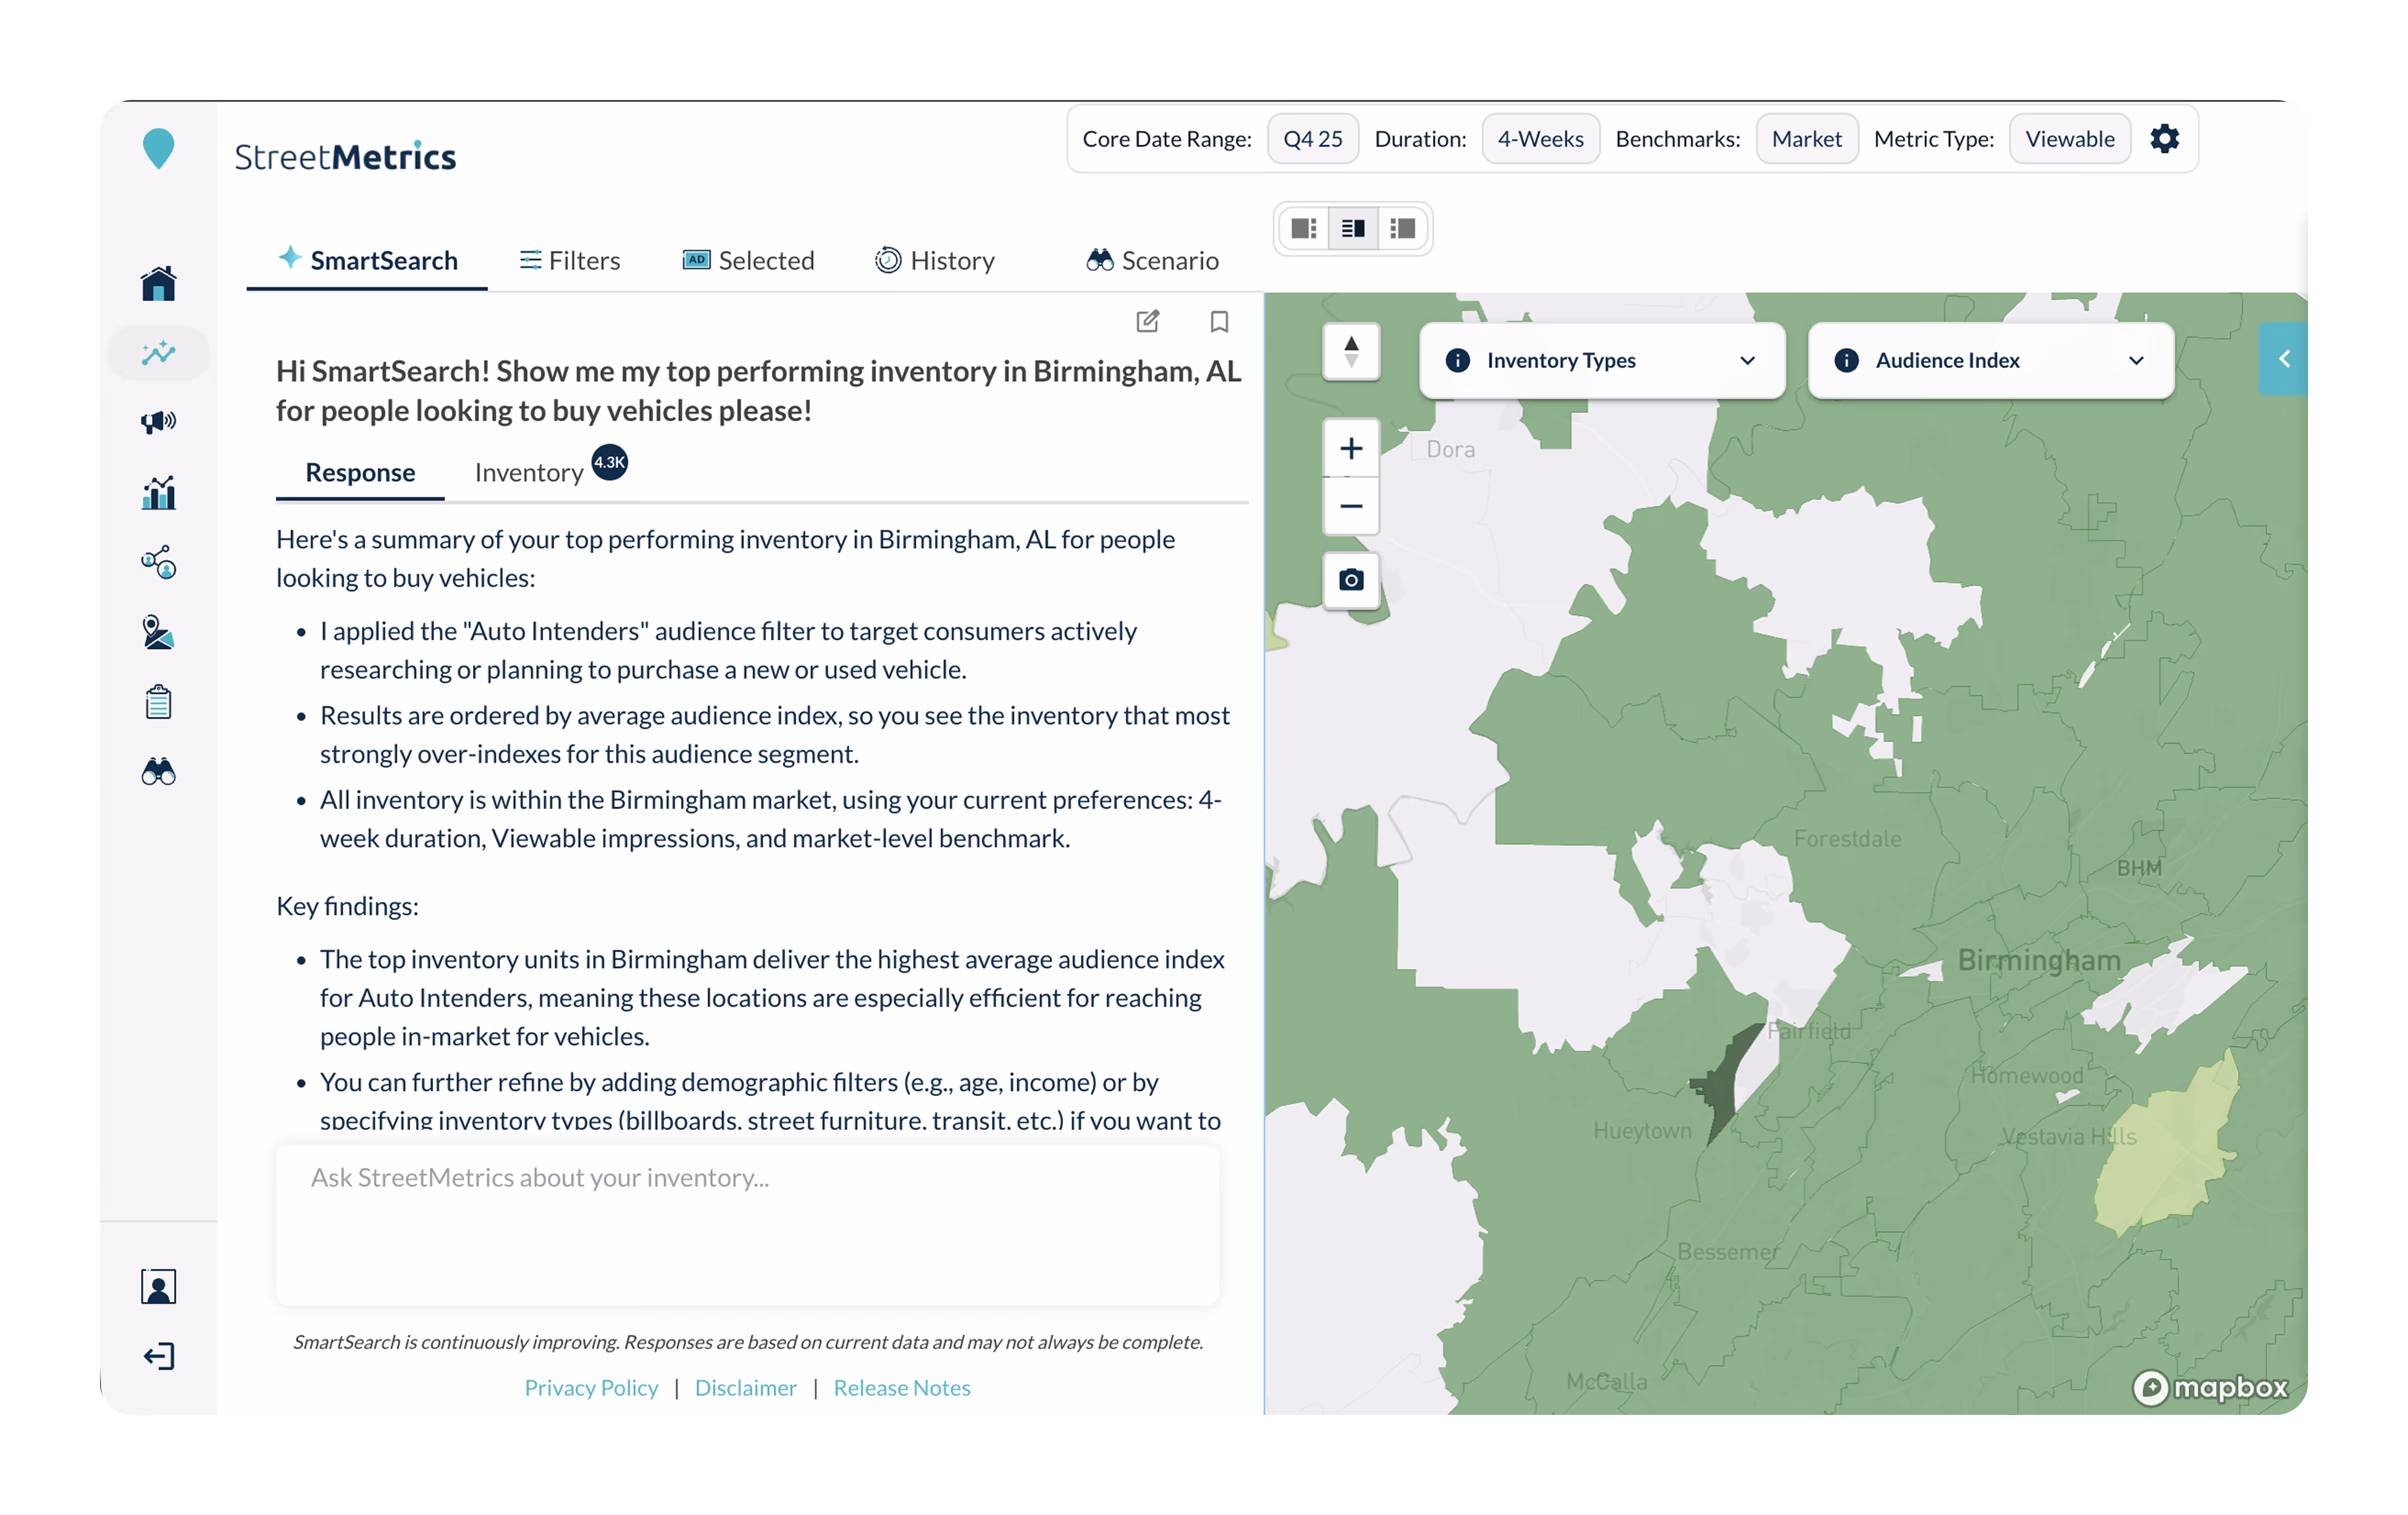Screen dimensions: 2408x1515
Task: Open the Privacy Policy link
Action: (x=591, y=1387)
